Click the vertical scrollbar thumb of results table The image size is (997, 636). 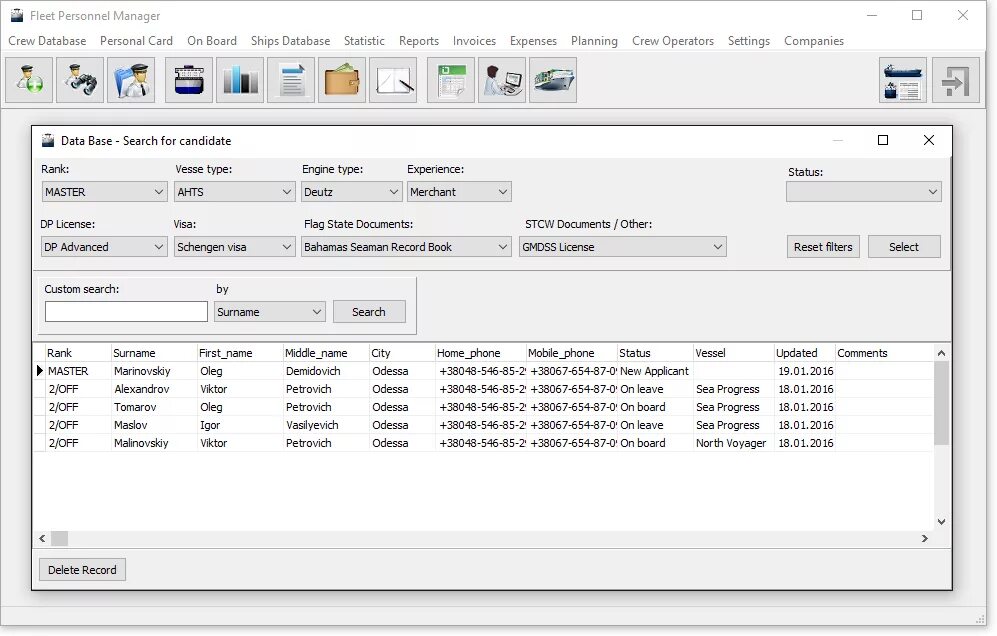click(942, 403)
